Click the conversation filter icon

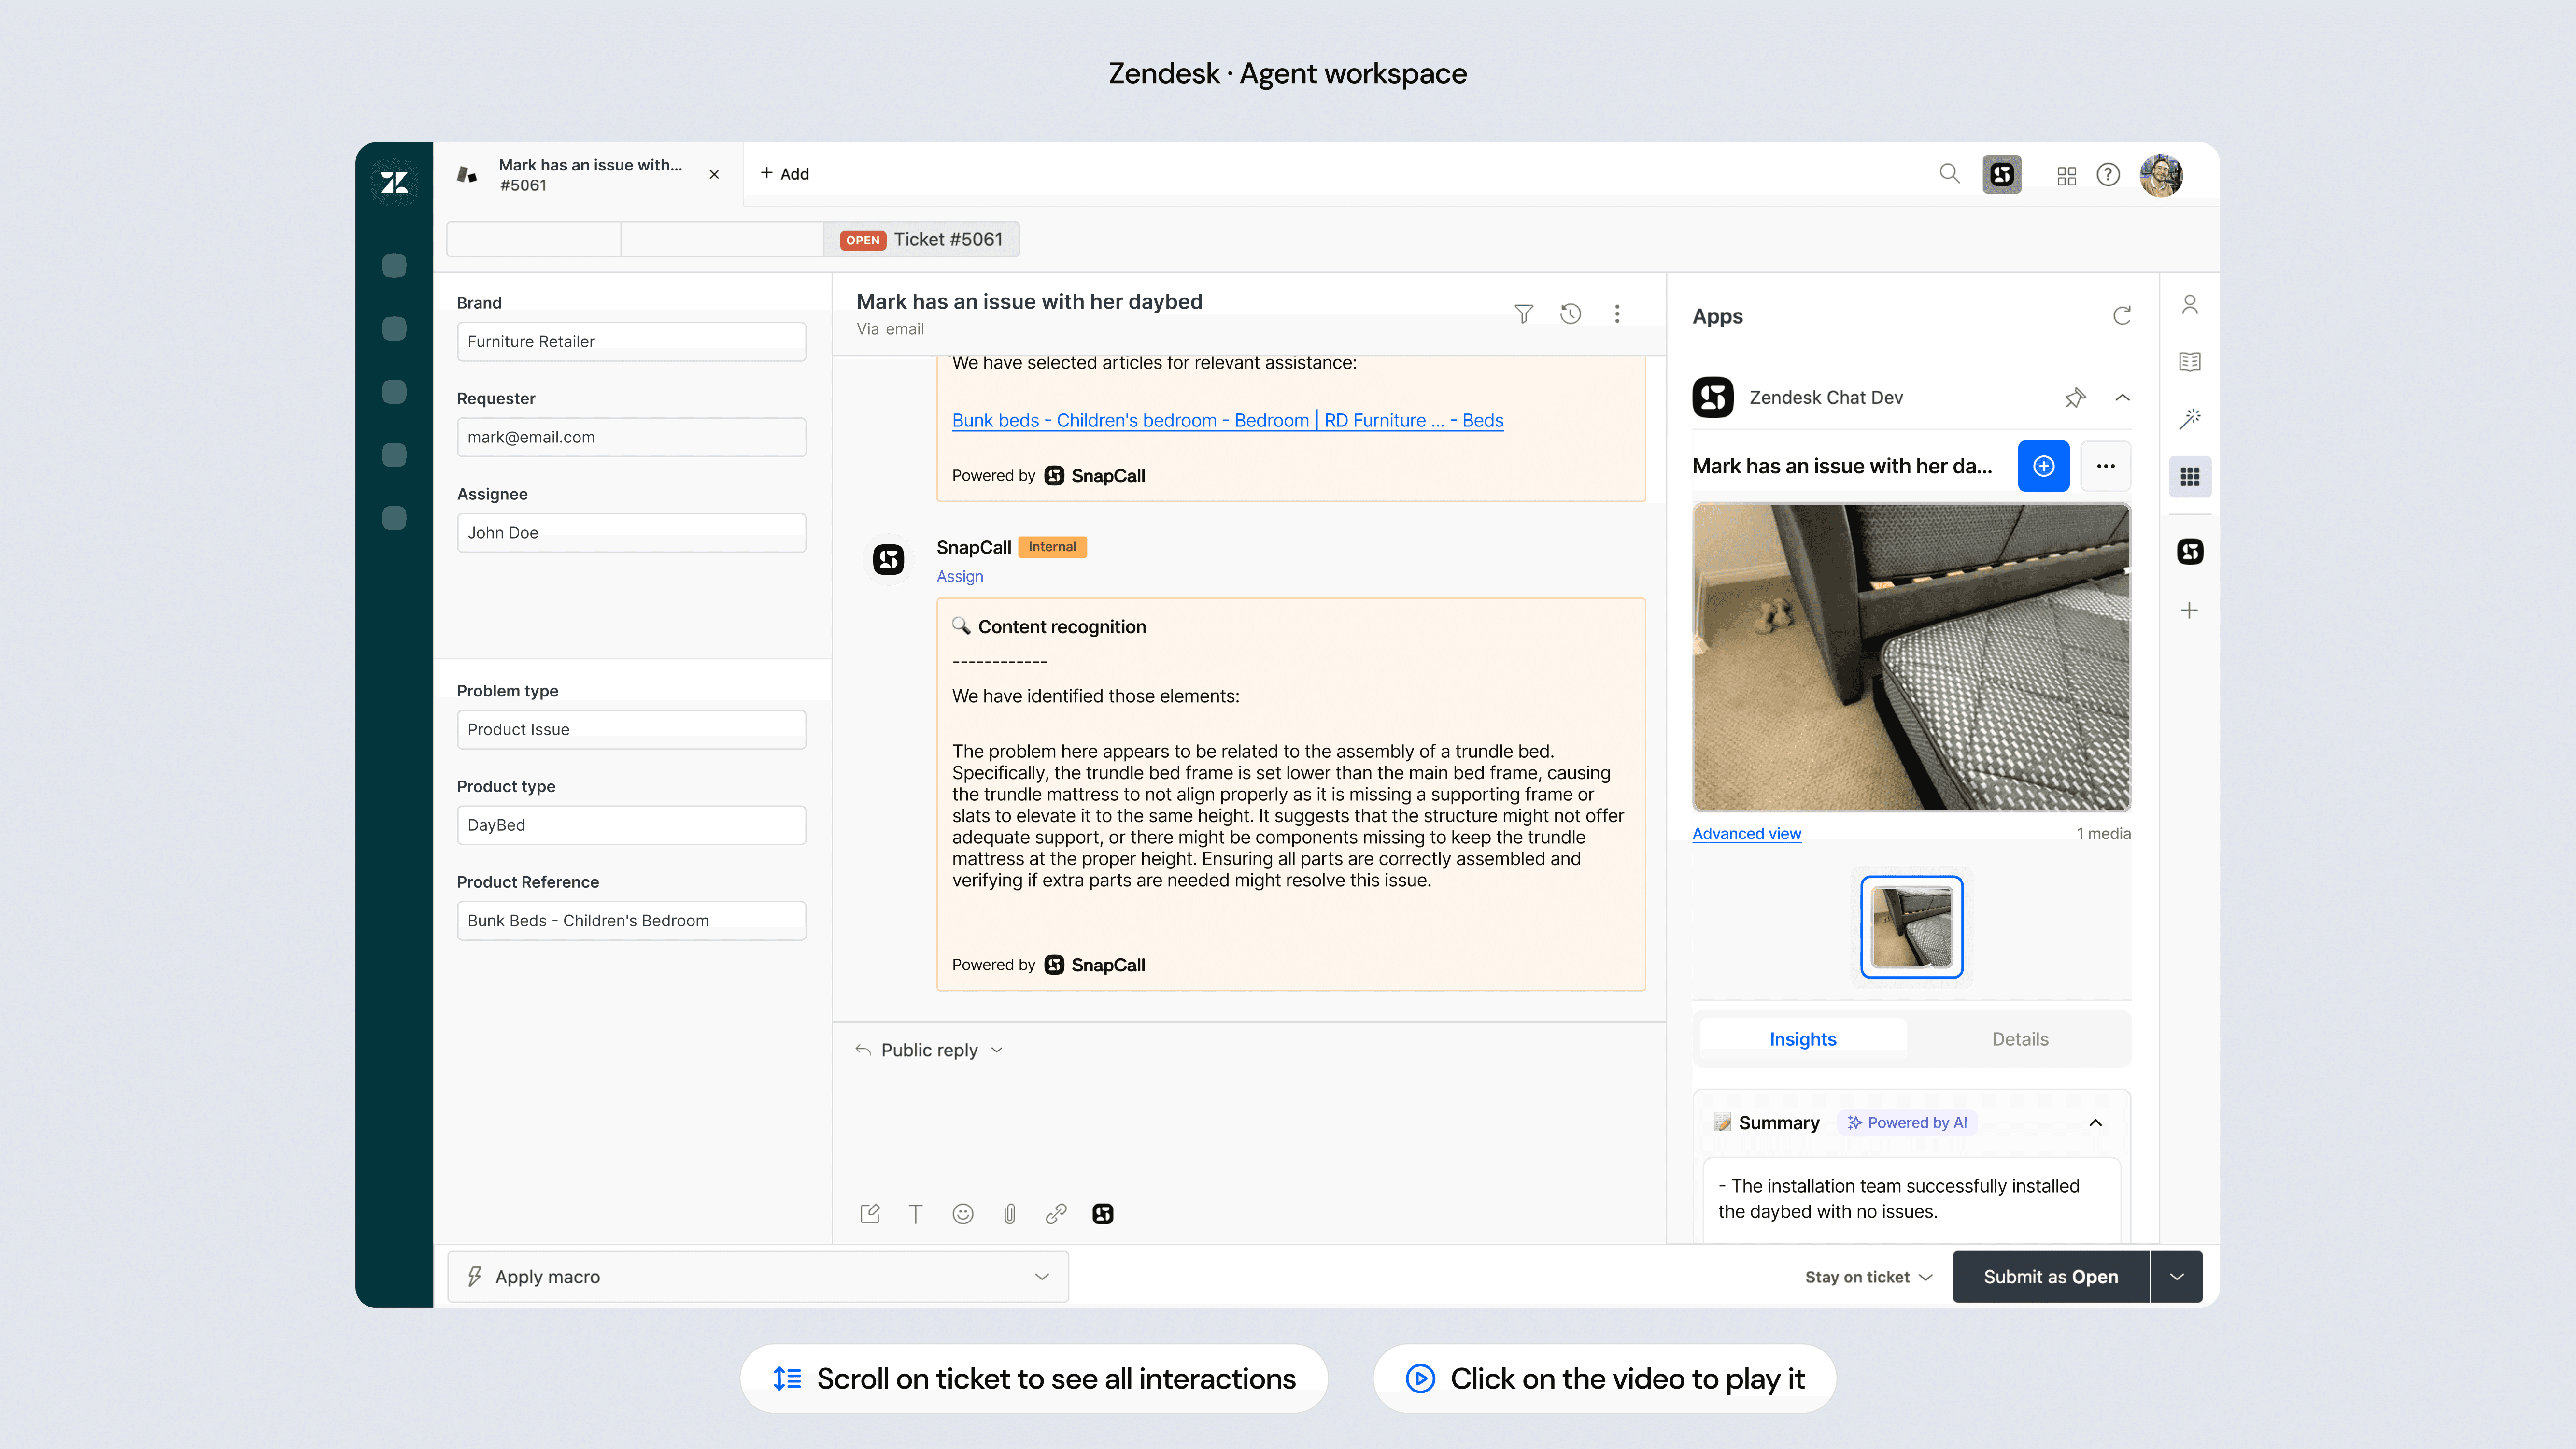(1523, 314)
